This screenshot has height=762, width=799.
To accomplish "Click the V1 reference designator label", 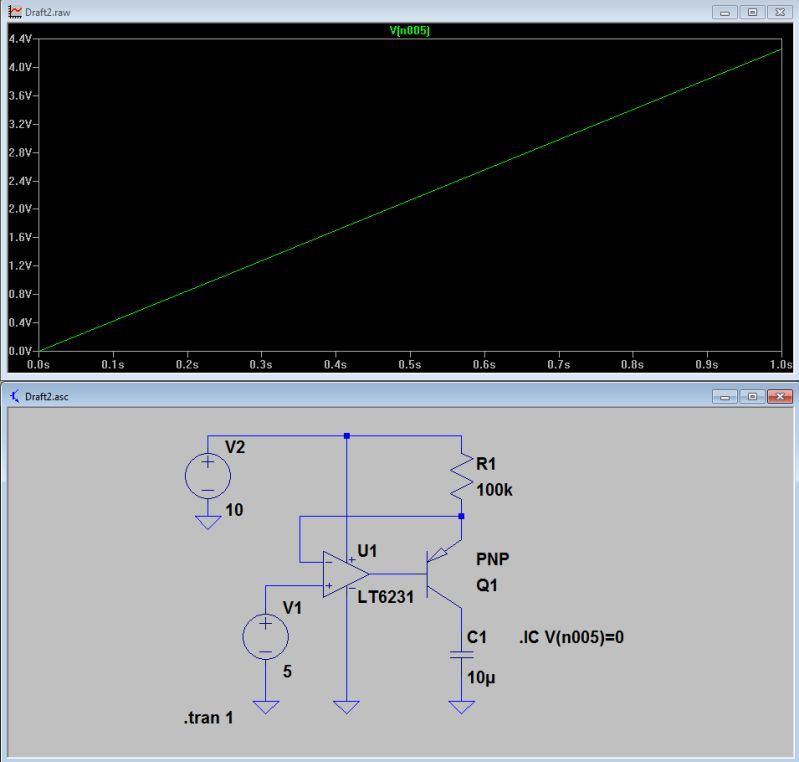I will point(292,608).
